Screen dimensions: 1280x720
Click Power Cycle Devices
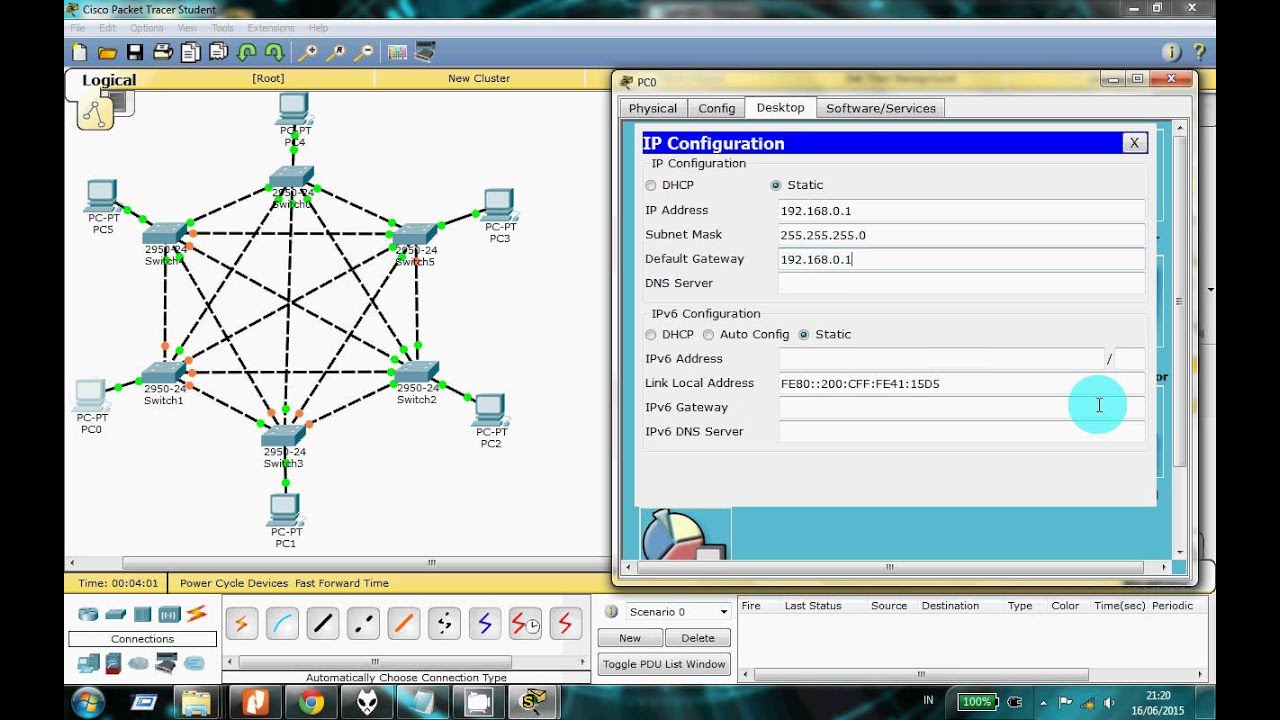pyautogui.click(x=234, y=583)
